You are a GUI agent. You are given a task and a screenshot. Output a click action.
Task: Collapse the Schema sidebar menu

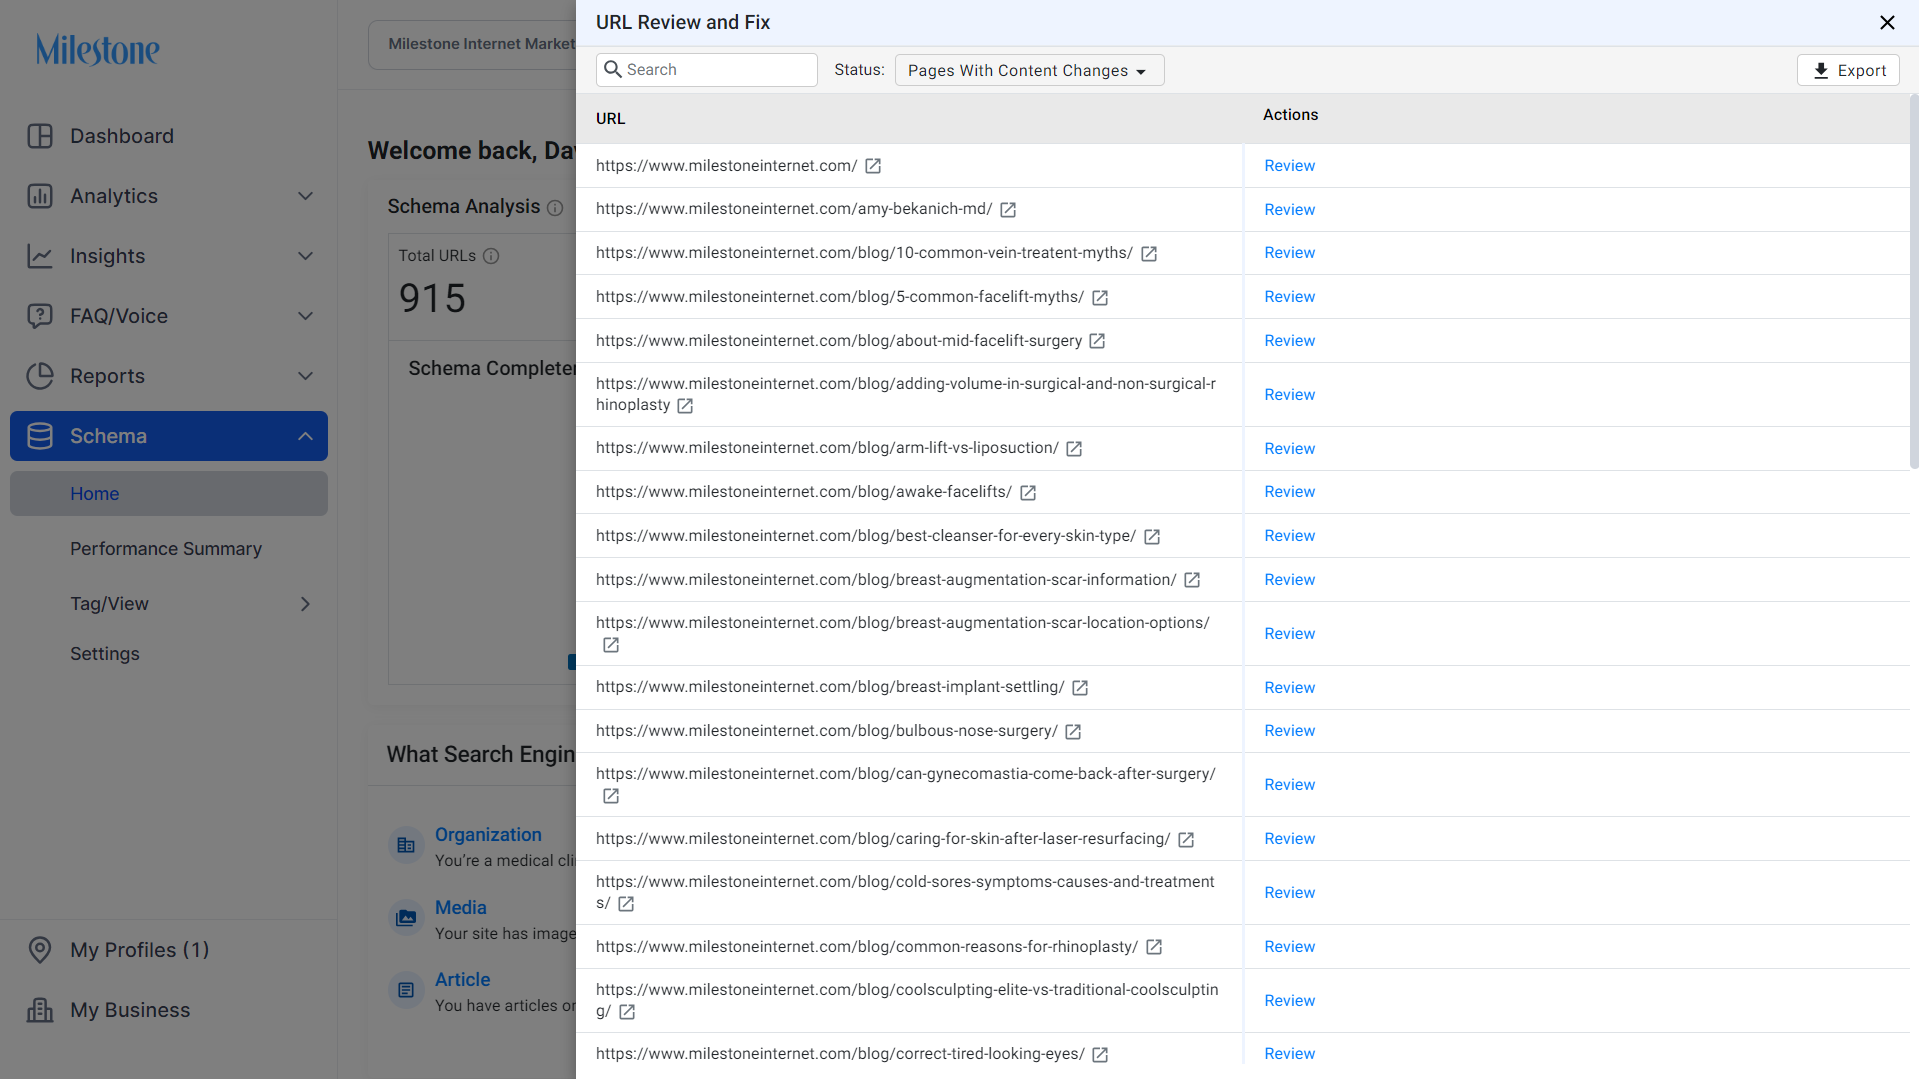tap(306, 436)
